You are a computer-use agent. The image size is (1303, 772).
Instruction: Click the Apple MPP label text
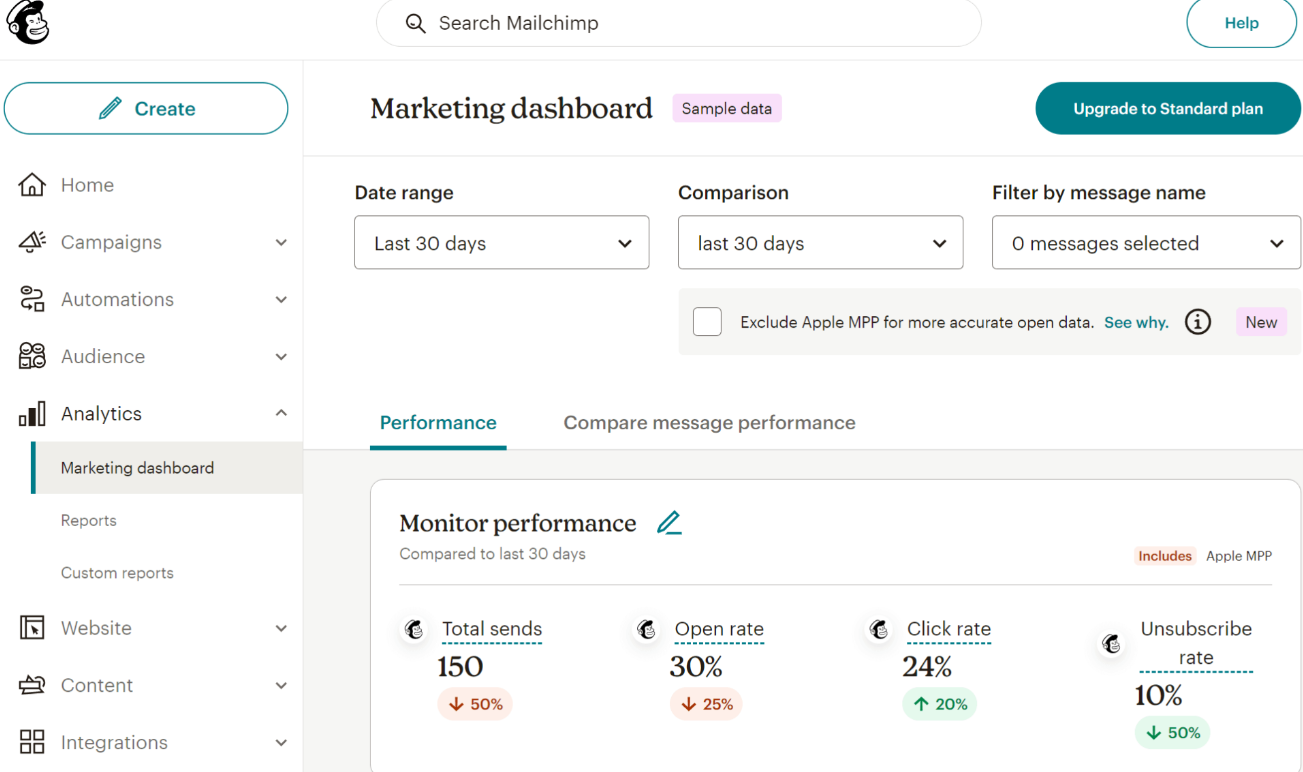click(1239, 556)
